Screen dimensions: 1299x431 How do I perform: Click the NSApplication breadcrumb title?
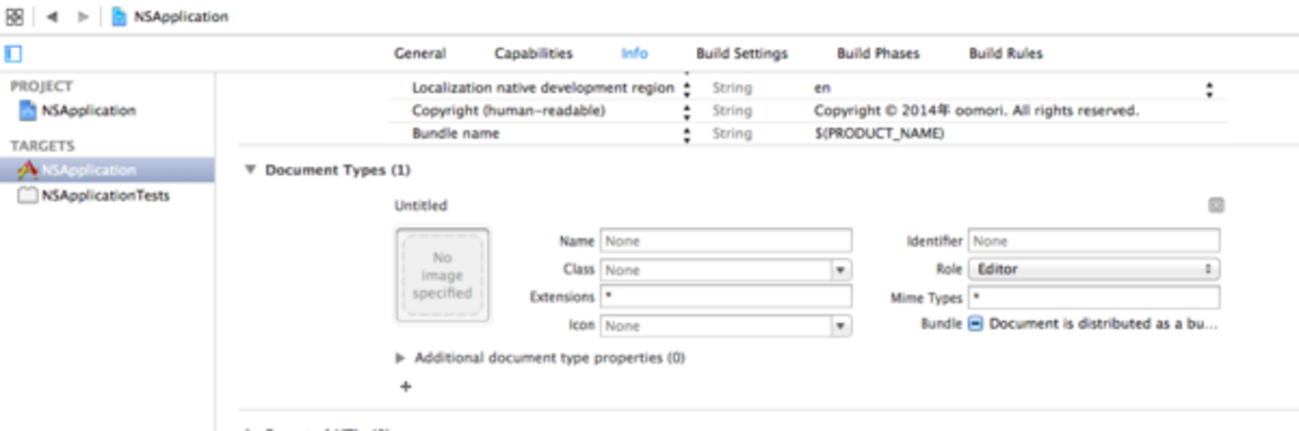point(181,17)
